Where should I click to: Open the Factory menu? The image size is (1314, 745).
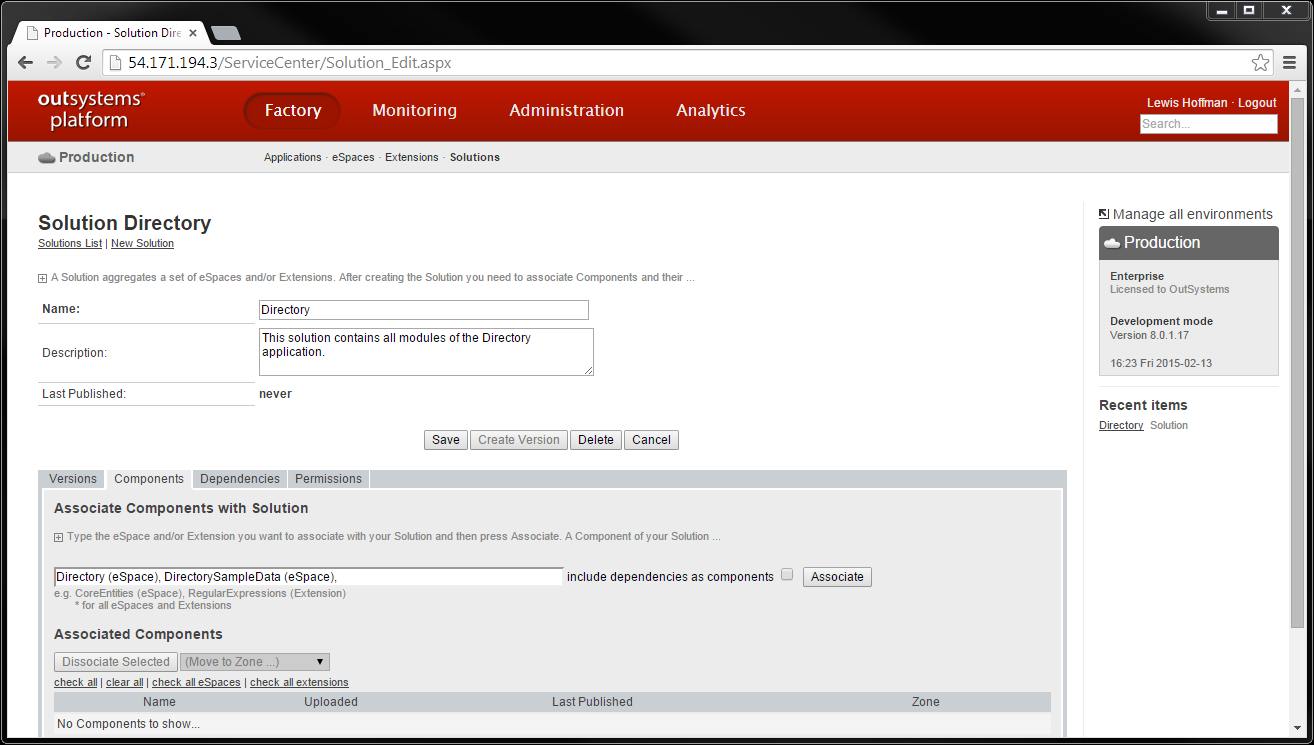click(x=292, y=110)
